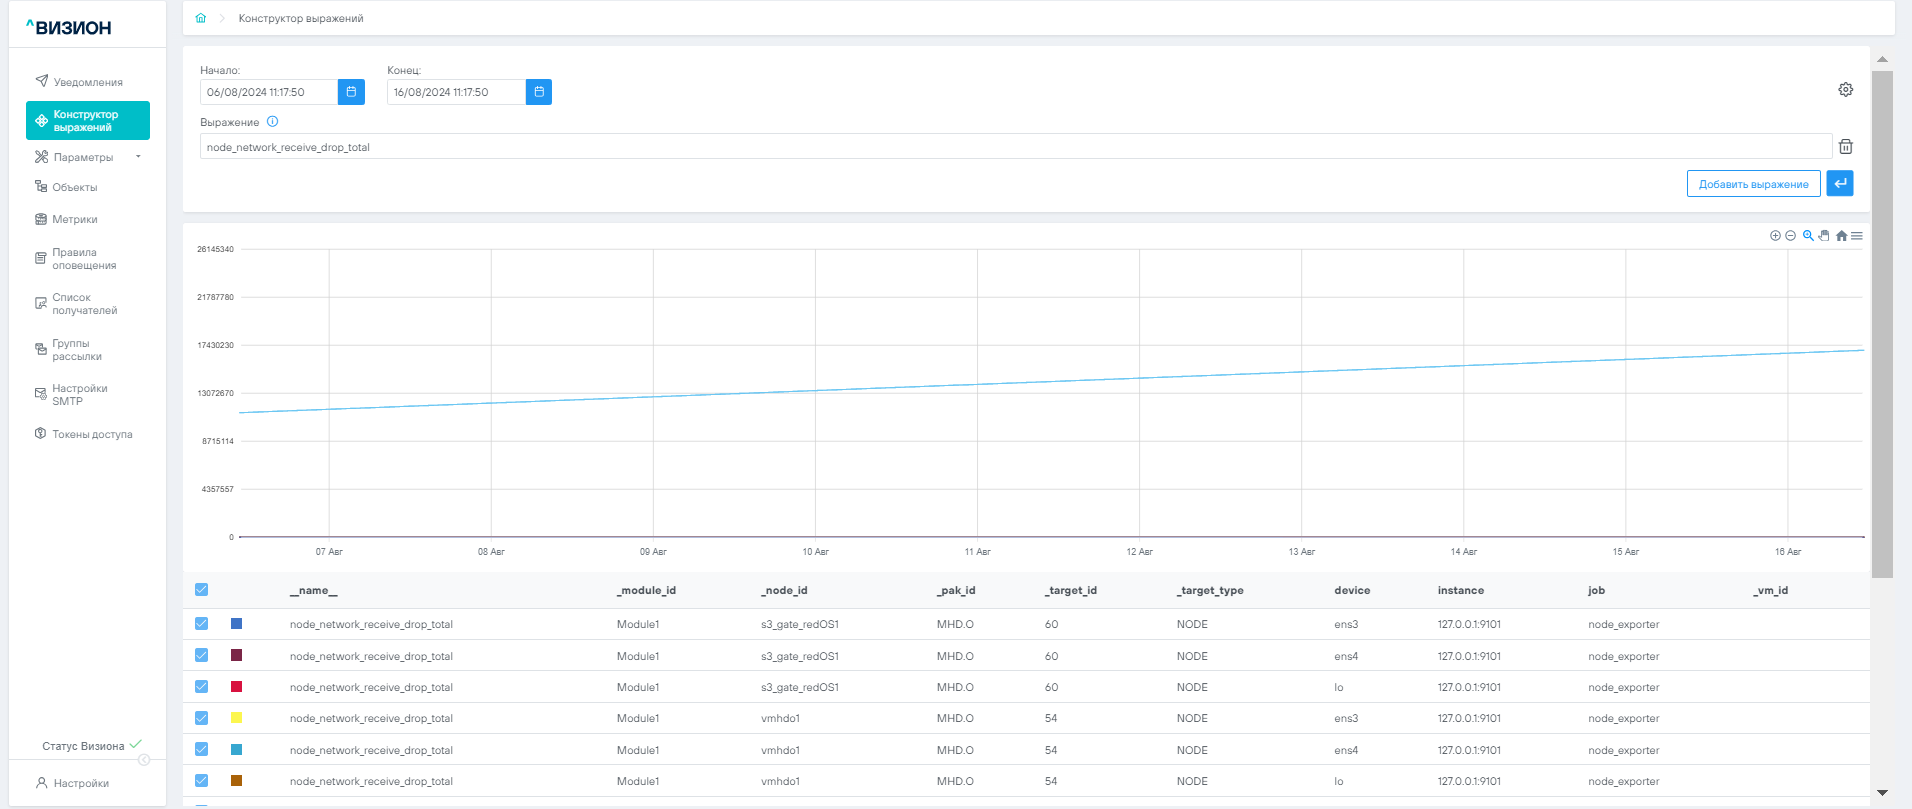The image size is (1912, 809).
Task: Uncheck the vmhdo1 row with device lo
Action: pos(202,781)
